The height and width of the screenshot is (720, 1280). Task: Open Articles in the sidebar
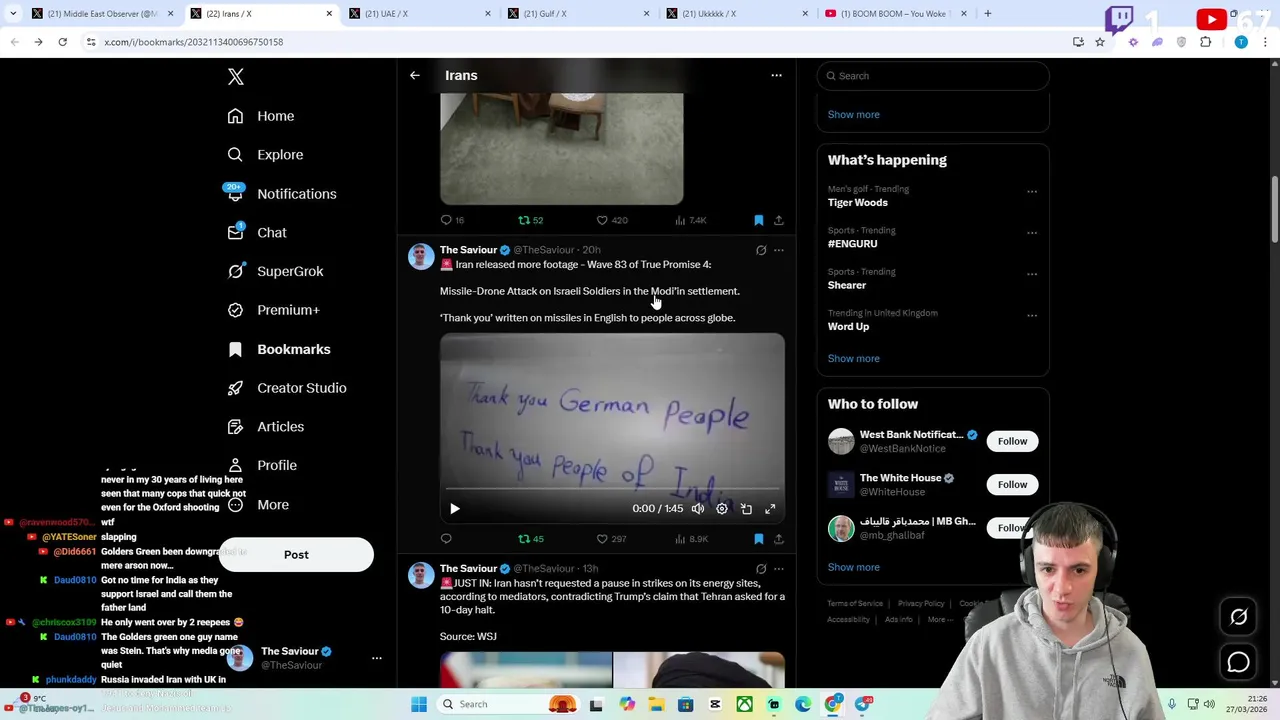(x=266, y=427)
